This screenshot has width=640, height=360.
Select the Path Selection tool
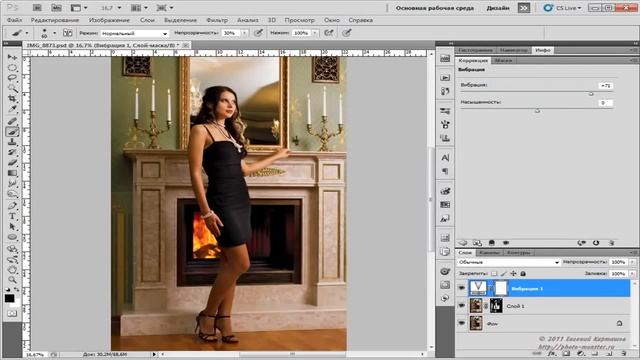click(x=12, y=227)
